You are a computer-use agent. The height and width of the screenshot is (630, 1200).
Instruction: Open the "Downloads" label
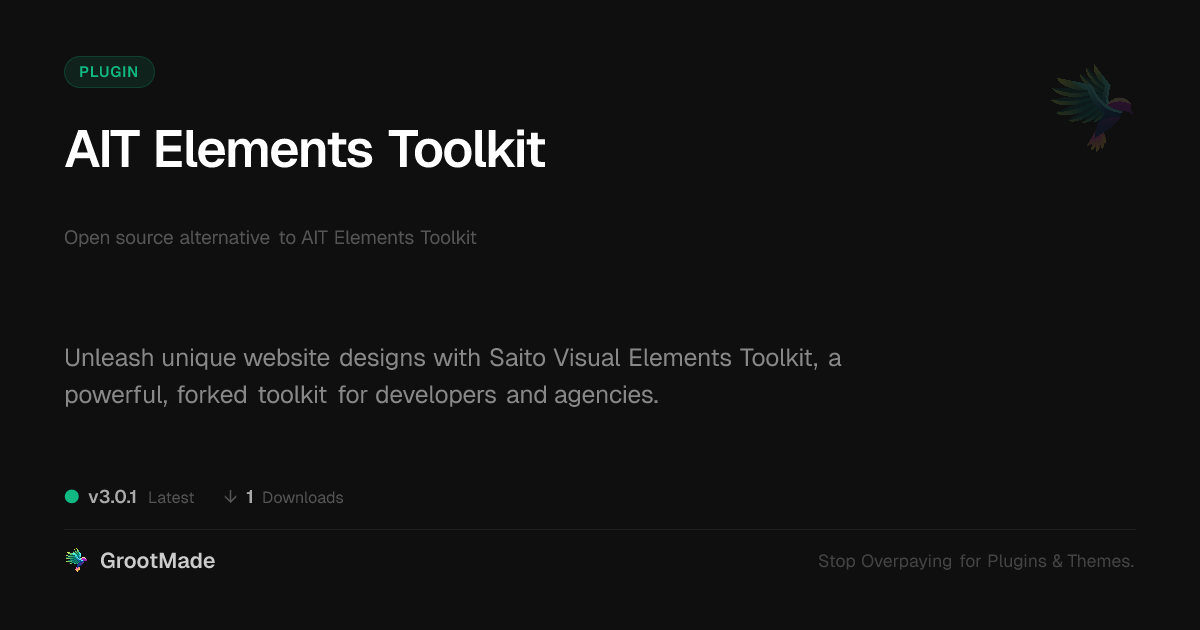[302, 497]
